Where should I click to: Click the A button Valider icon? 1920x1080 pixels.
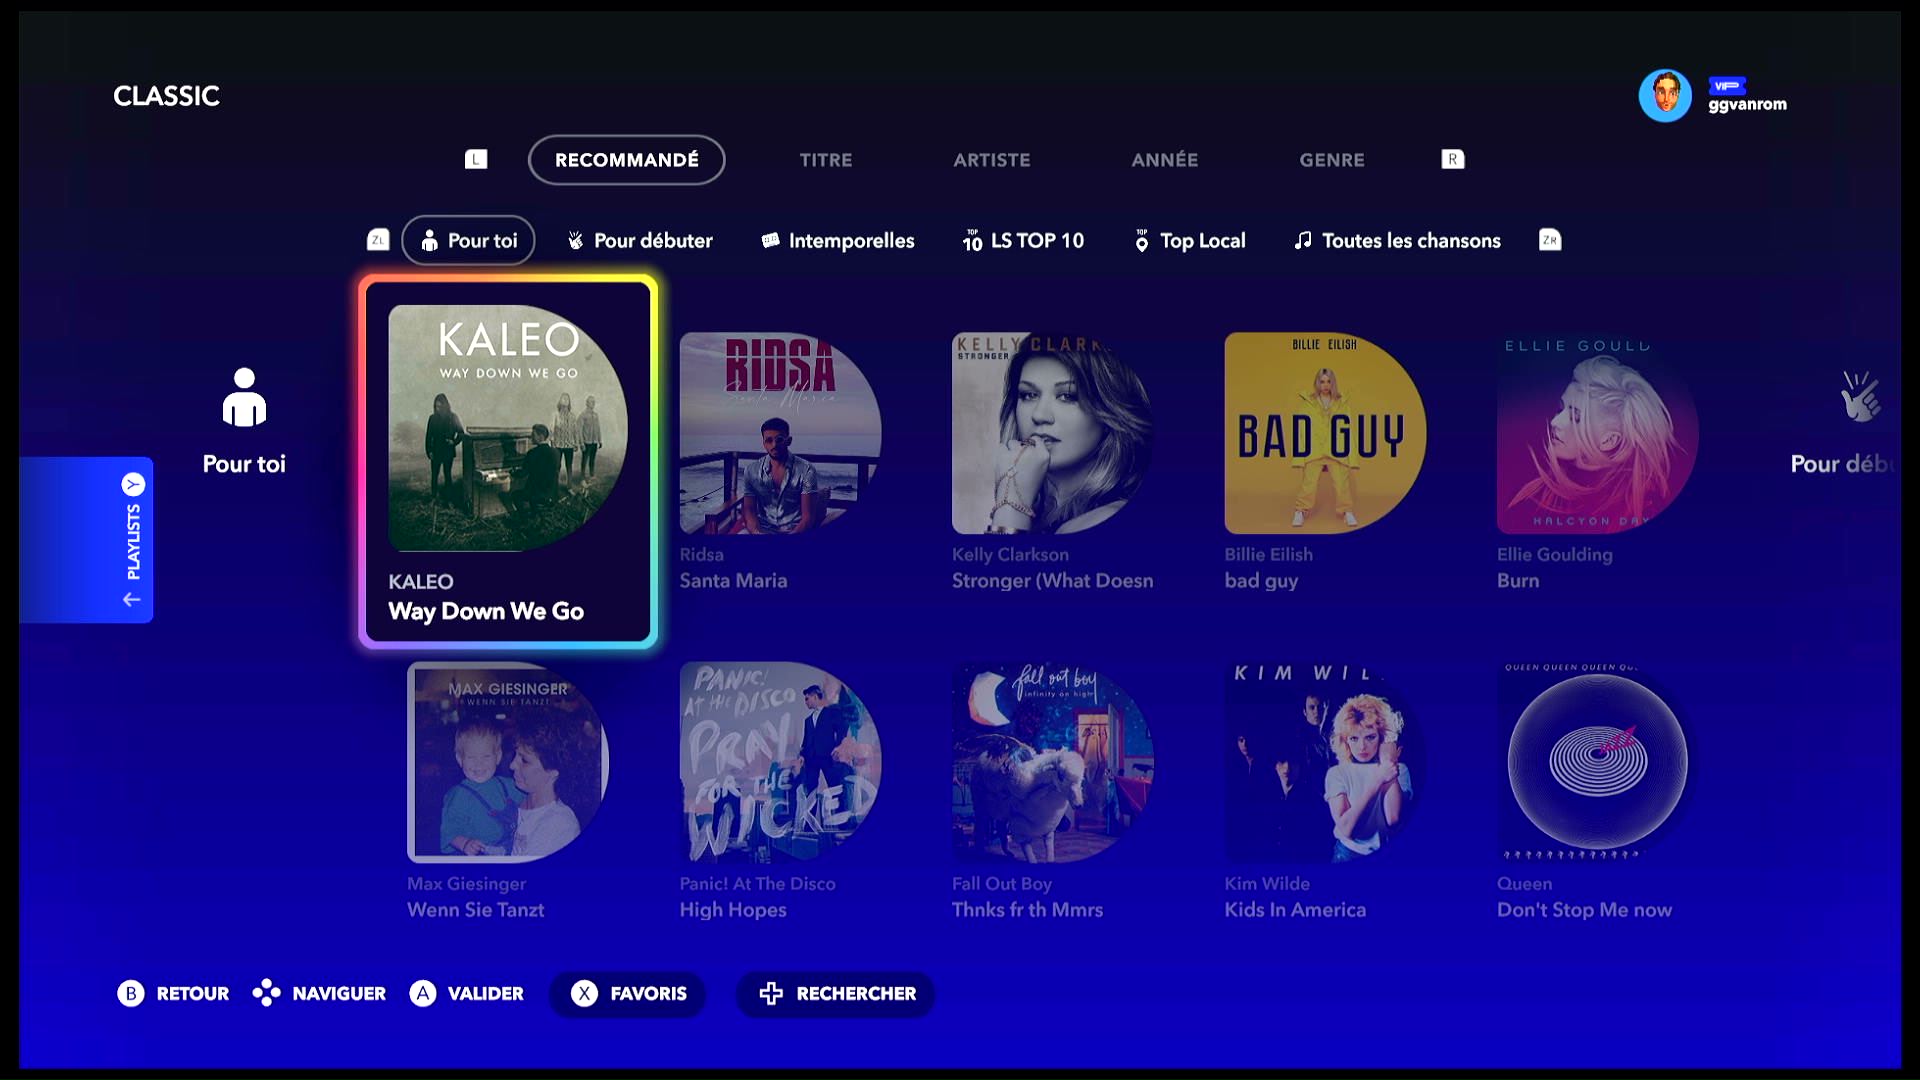(x=423, y=993)
